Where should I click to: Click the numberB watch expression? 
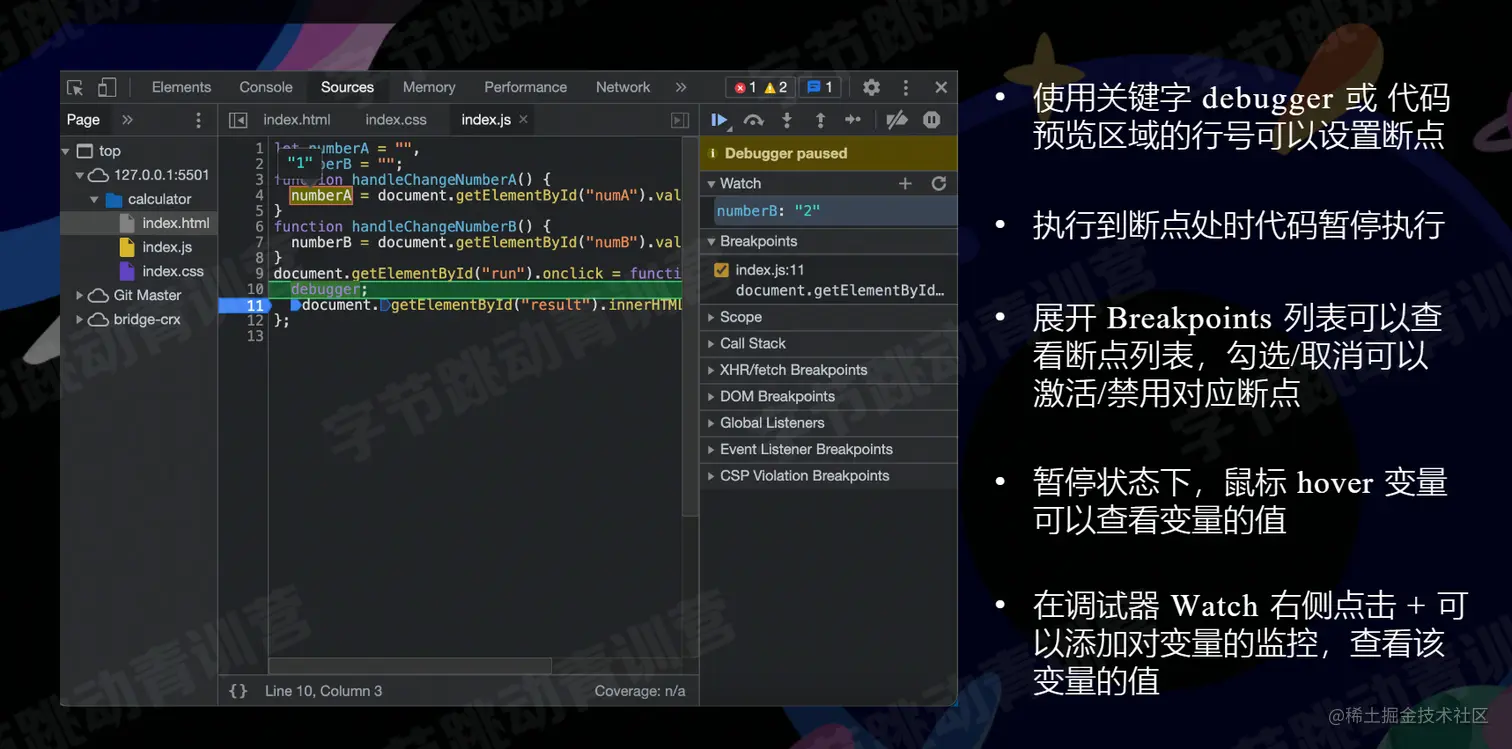click(836, 211)
